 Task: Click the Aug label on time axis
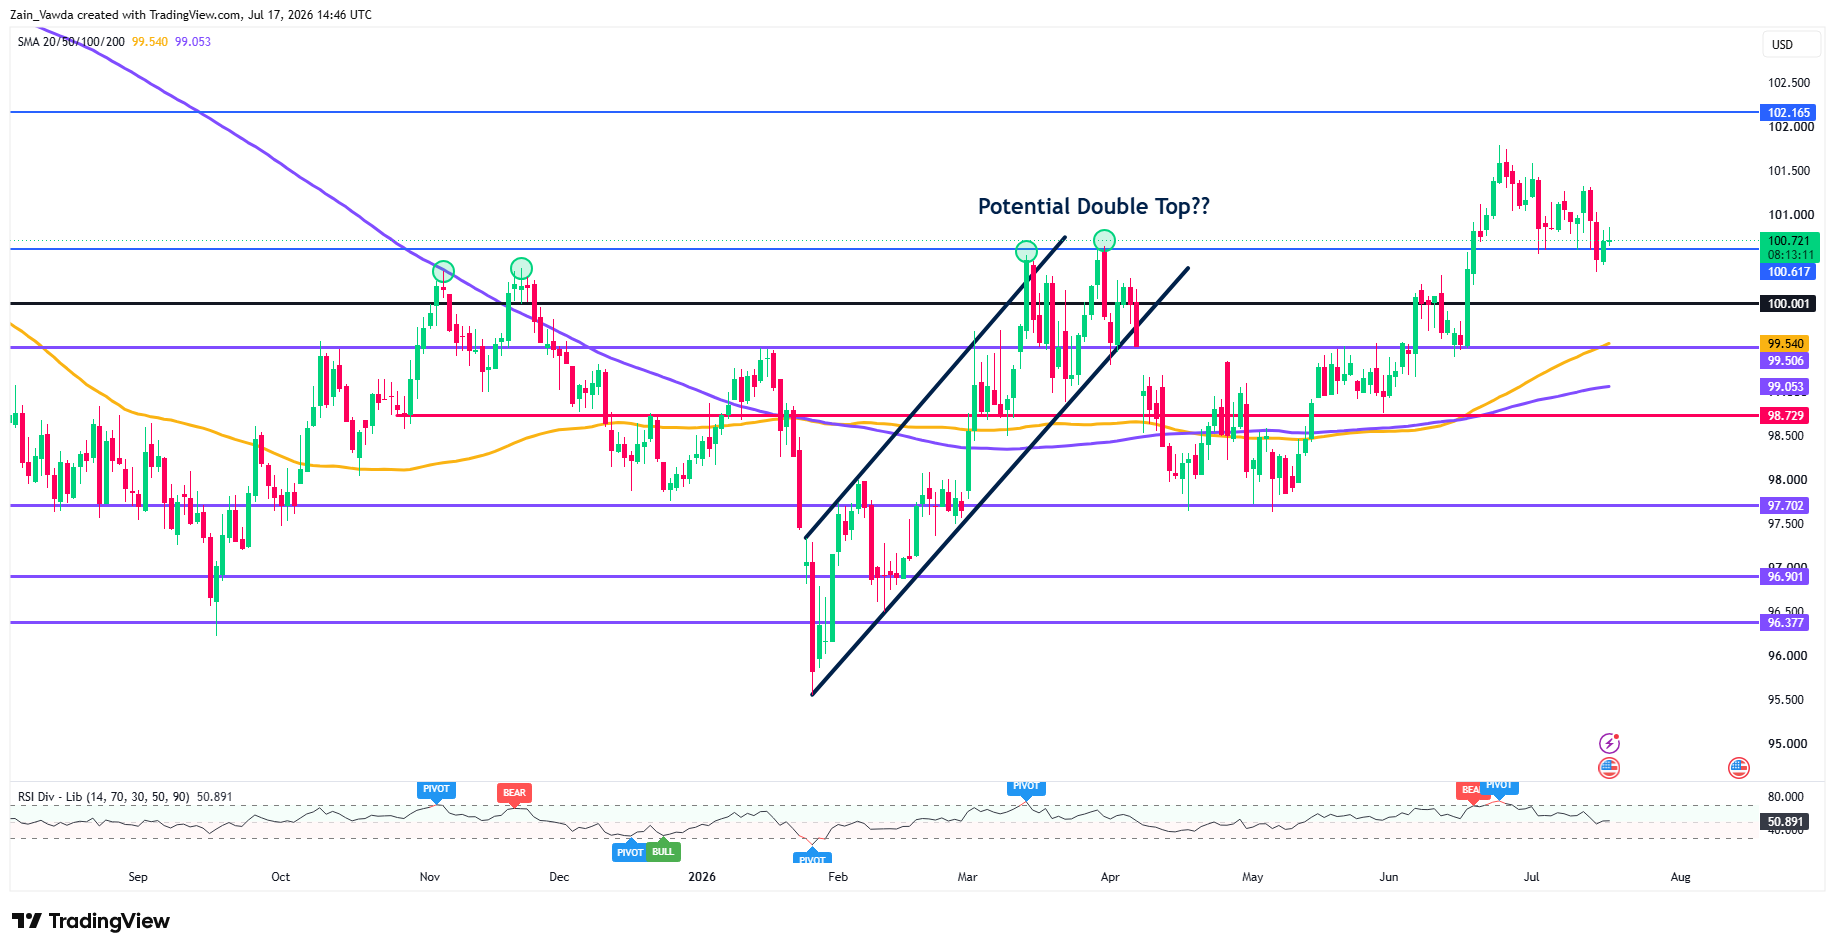tap(1681, 877)
